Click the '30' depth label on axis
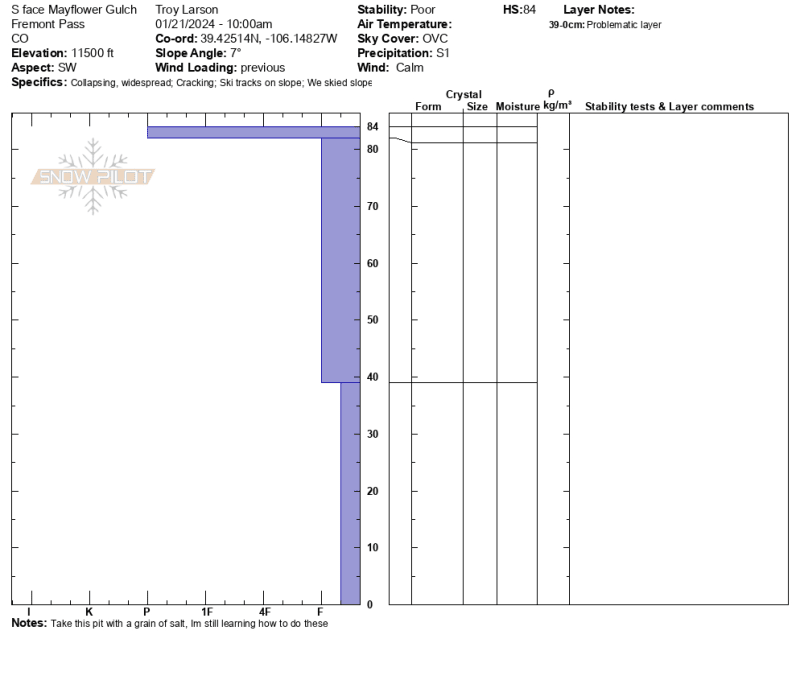 click(x=372, y=434)
